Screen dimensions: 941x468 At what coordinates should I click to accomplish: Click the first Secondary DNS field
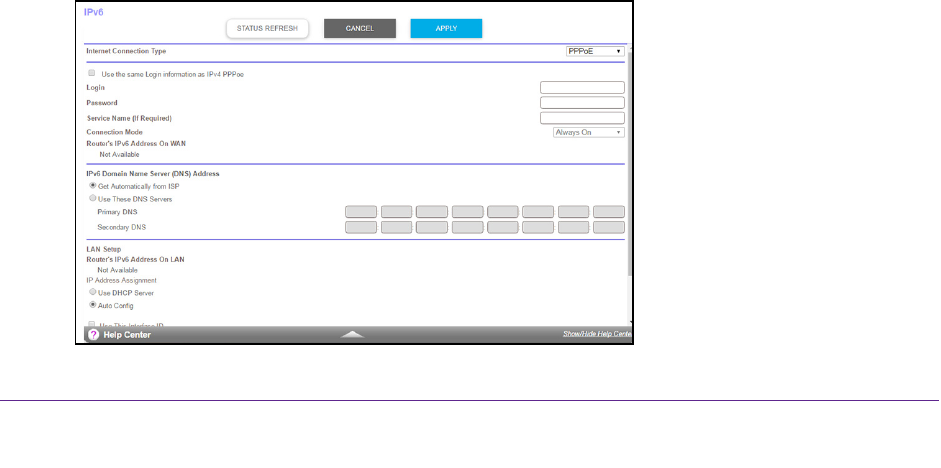[361, 227]
